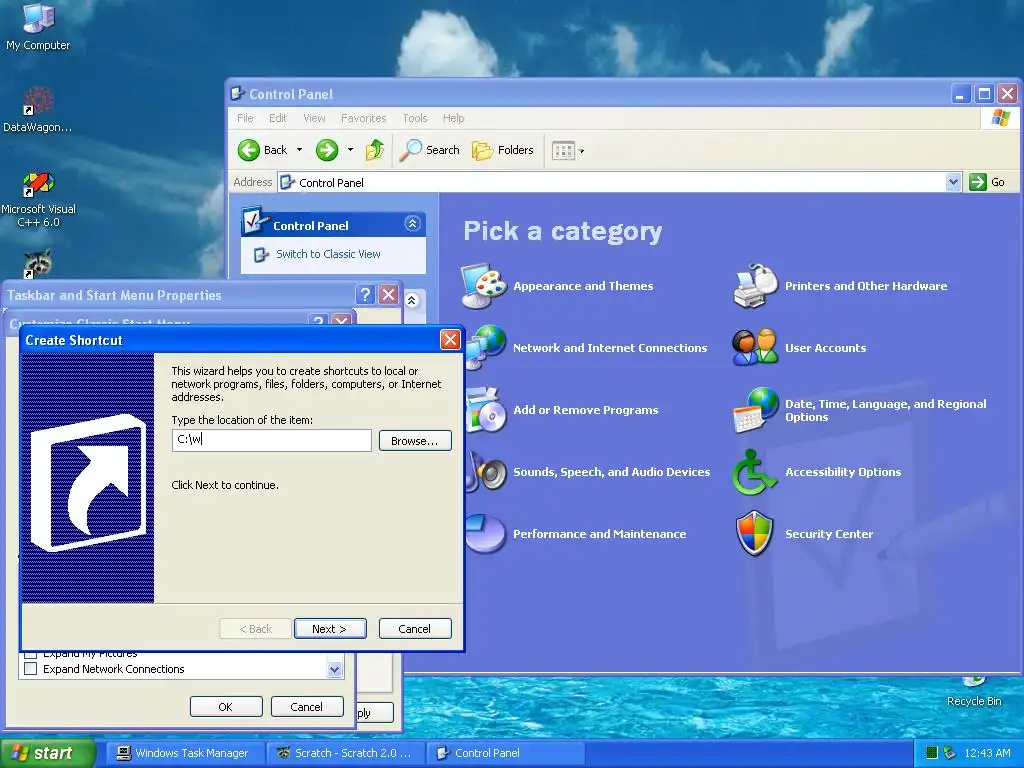1024x768 pixels.
Task: Open the Performance and Maintenance pie chart icon
Action: 486,534
